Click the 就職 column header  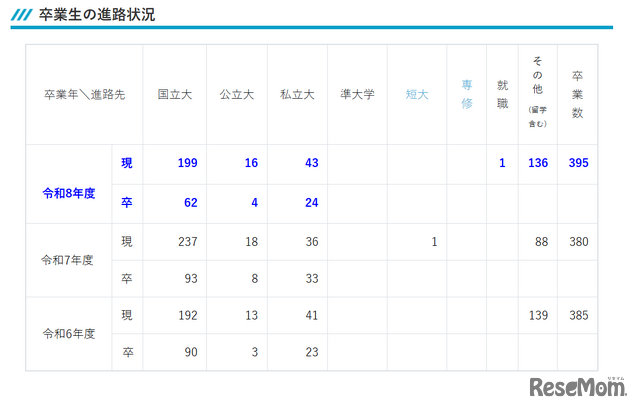pyautogui.click(x=502, y=94)
